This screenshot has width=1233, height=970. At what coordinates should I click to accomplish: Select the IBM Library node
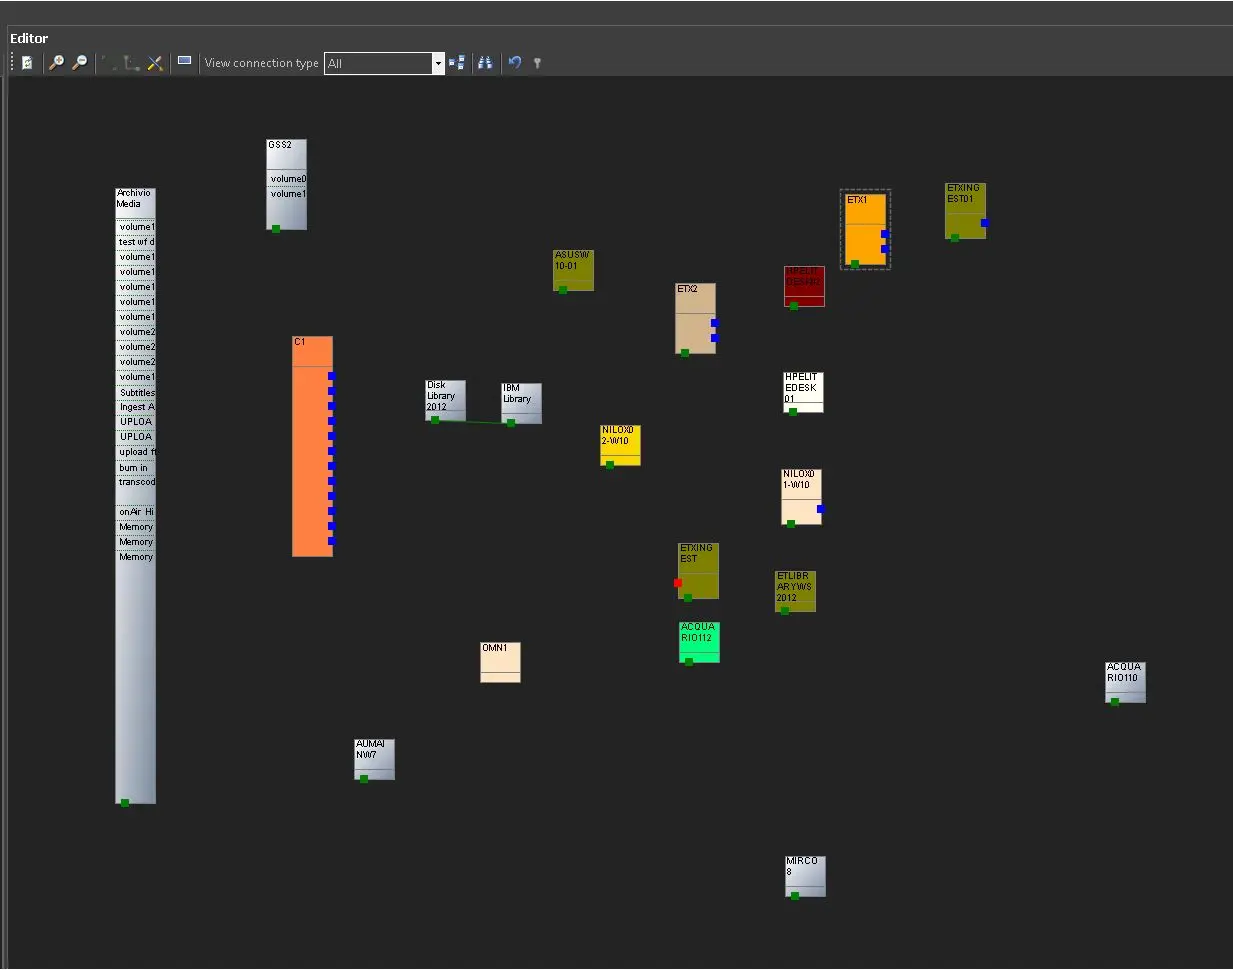coord(521,399)
